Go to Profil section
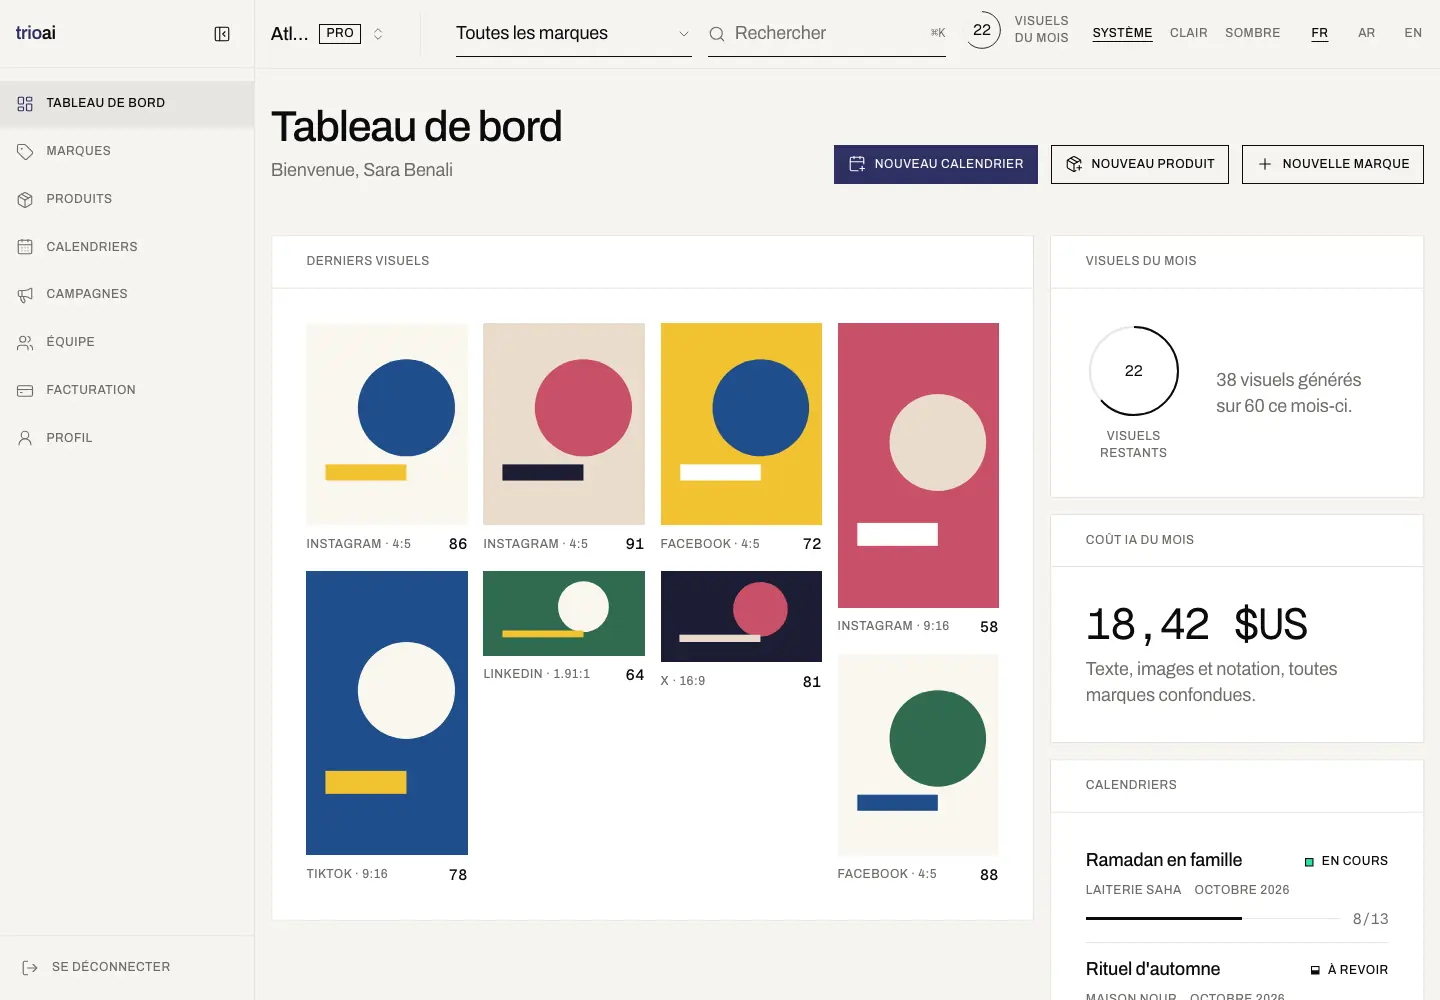 pyautogui.click(x=127, y=438)
